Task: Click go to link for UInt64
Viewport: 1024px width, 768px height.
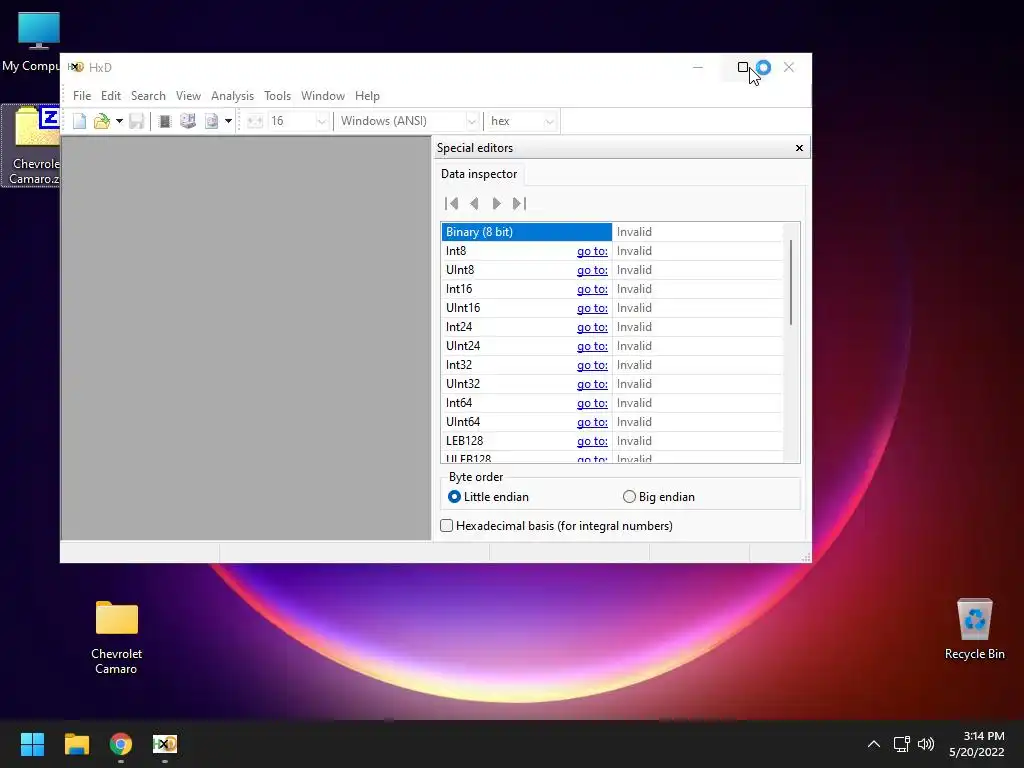Action: [592, 422]
